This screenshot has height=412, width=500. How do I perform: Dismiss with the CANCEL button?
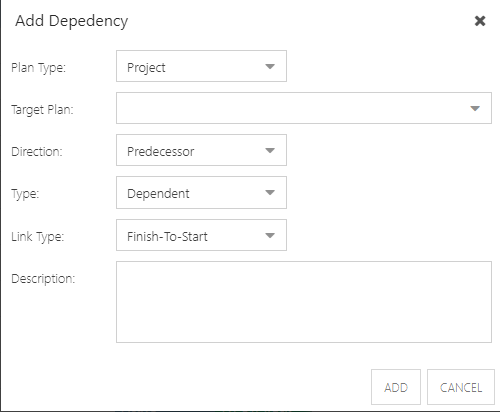461,387
